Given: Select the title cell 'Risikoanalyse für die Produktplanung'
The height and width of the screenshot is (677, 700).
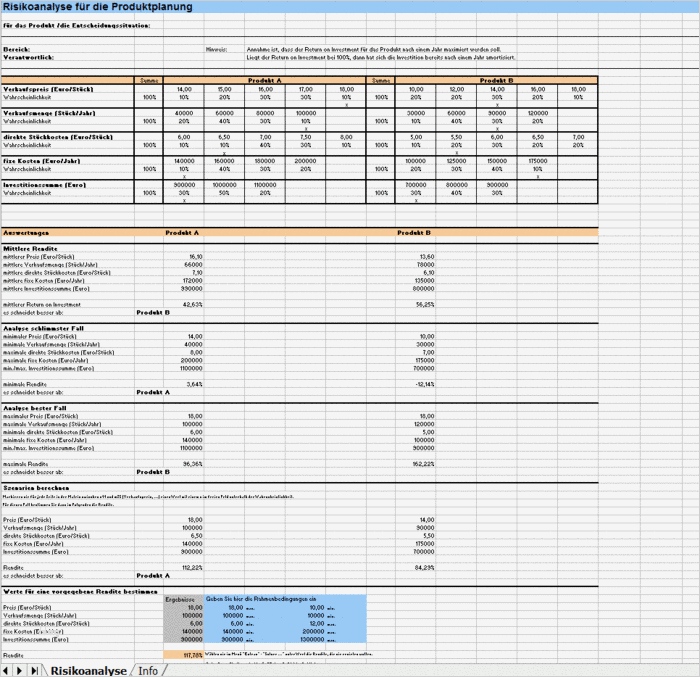Looking at the screenshot, I should 98,7.
